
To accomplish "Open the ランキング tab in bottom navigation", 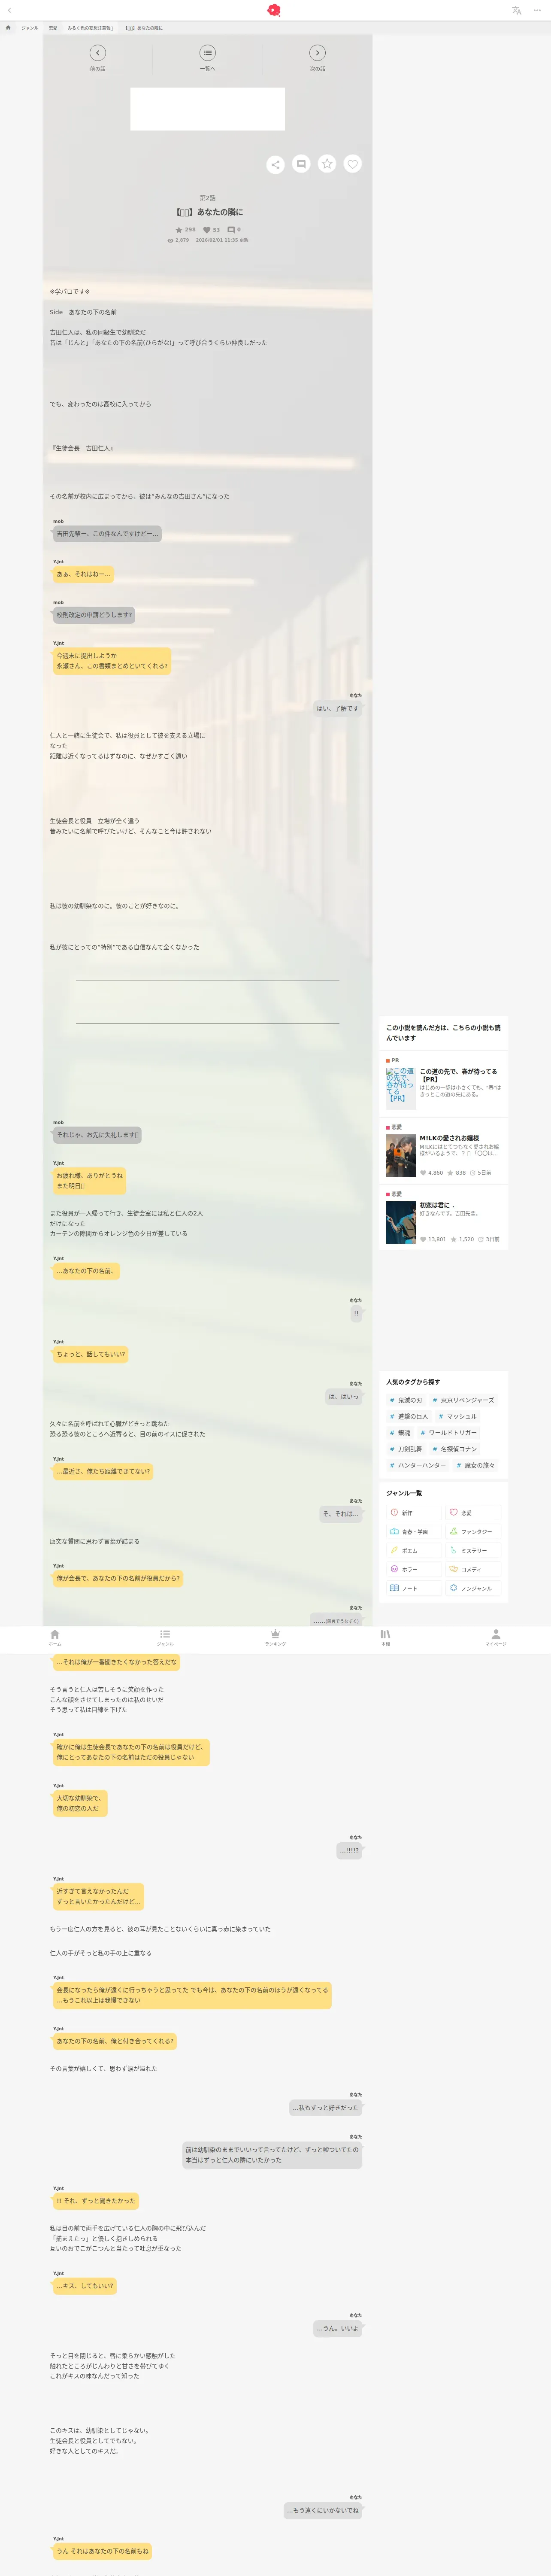I will 275,1637.
